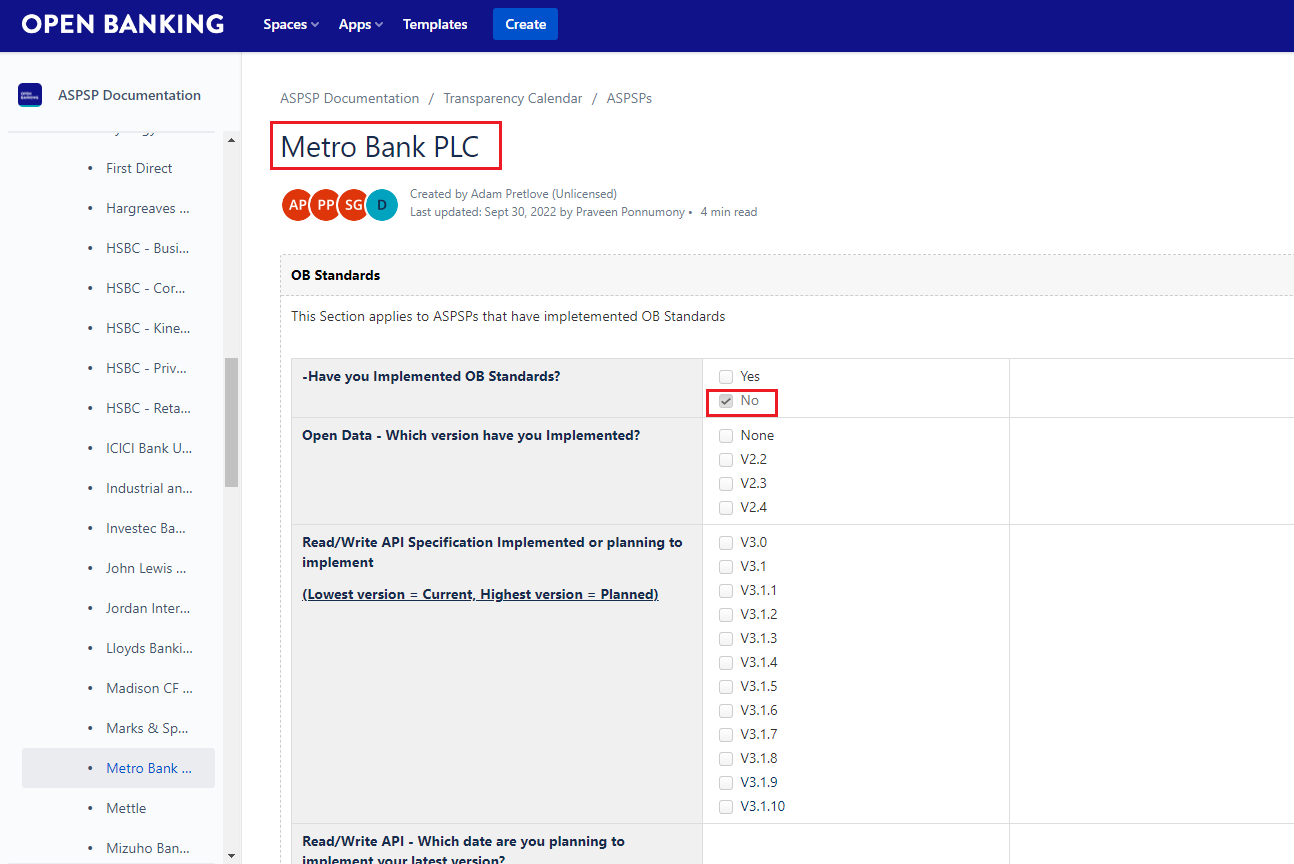Open the Jordan Inter... sidebar page
The height and width of the screenshot is (864, 1294).
tap(148, 608)
